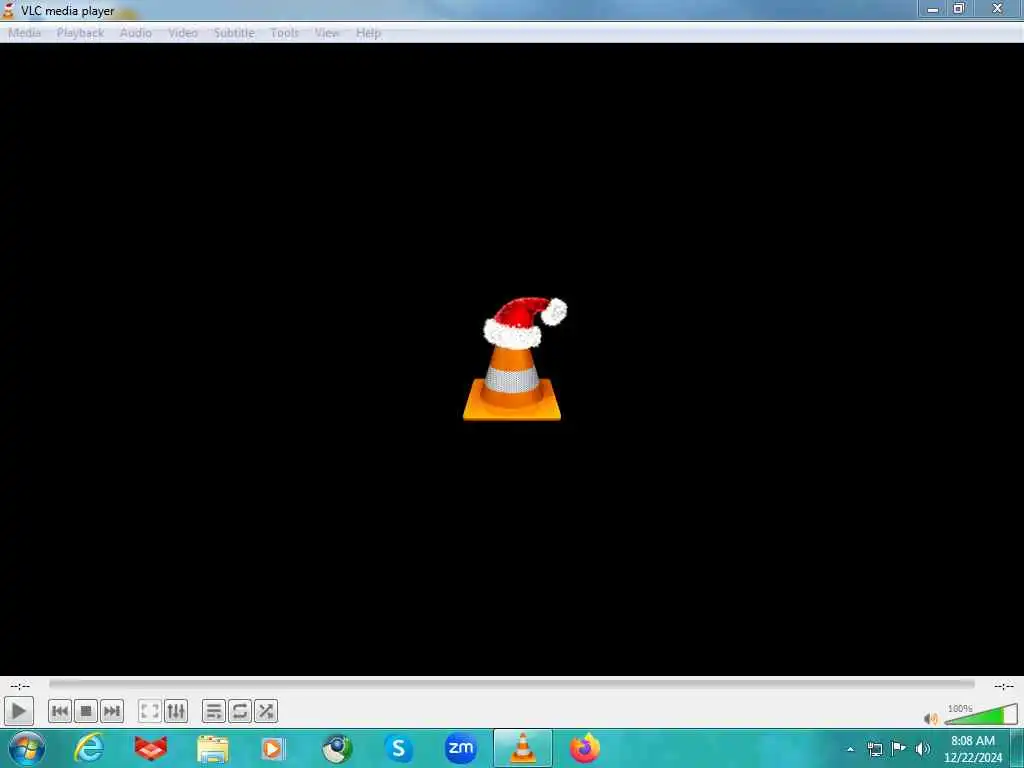Close the VLC media player window
The width and height of the screenshot is (1024, 768).
point(997,8)
